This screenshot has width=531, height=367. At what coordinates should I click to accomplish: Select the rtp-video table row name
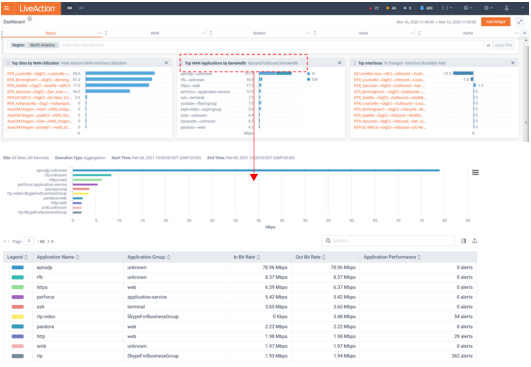tap(46, 317)
